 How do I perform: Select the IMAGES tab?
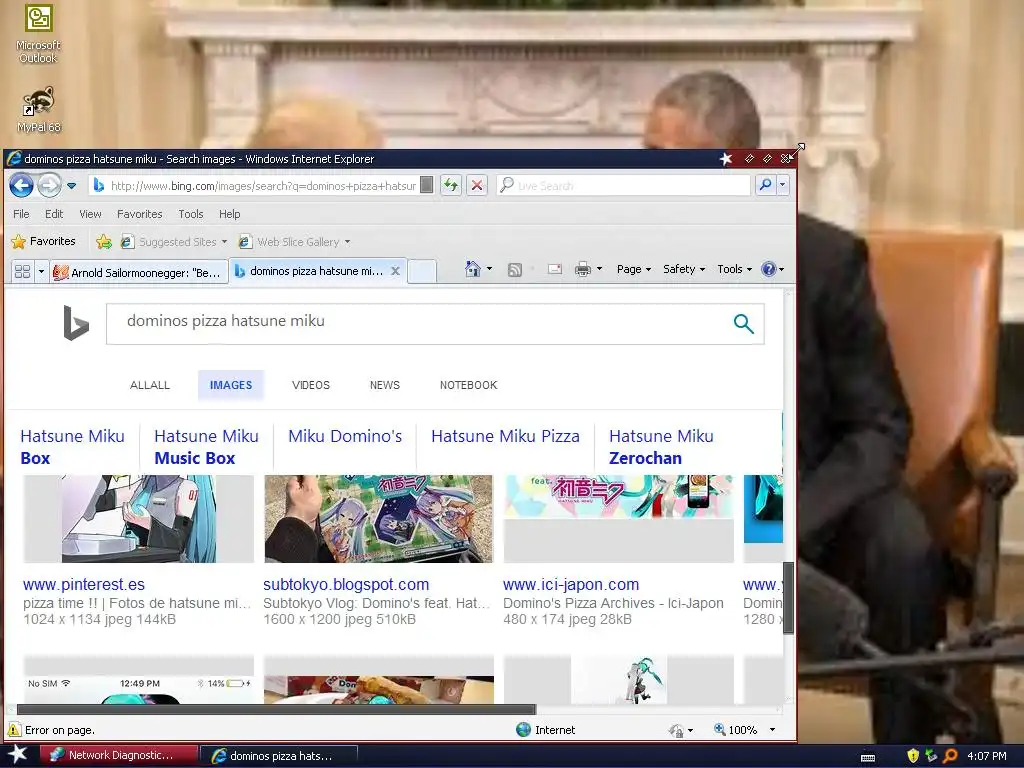click(231, 385)
